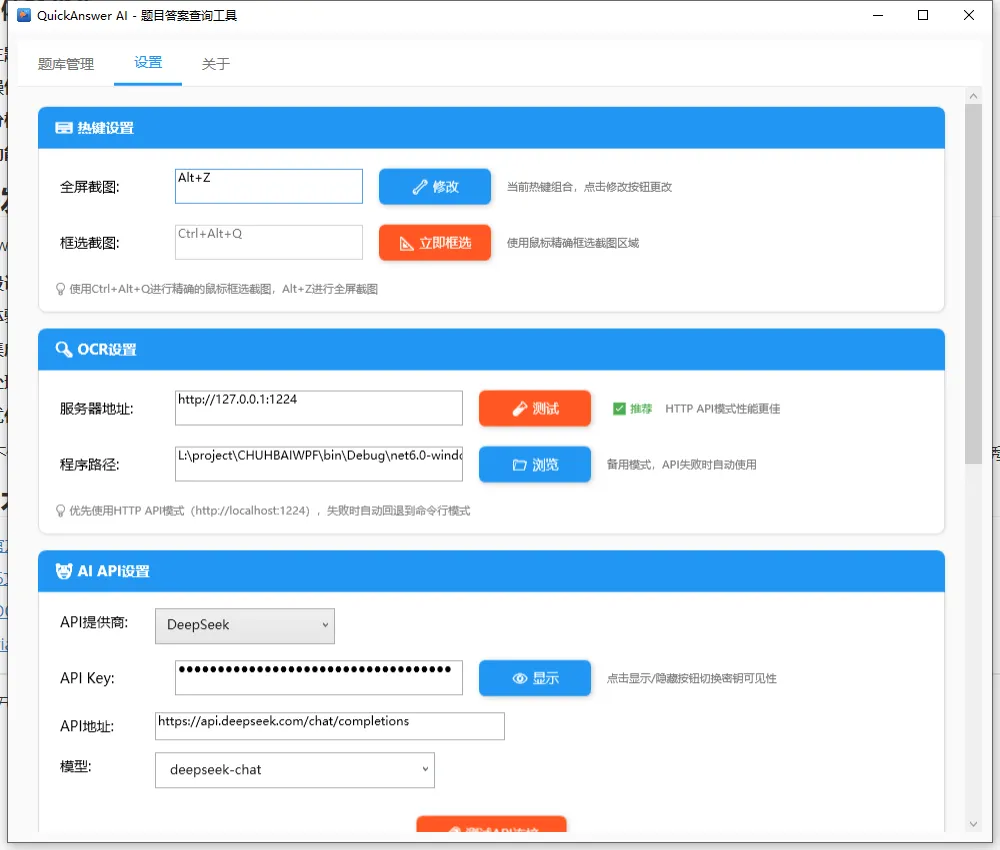Click the scrollbar down arrow
Image resolution: width=1000 pixels, height=850 pixels.
973,823
